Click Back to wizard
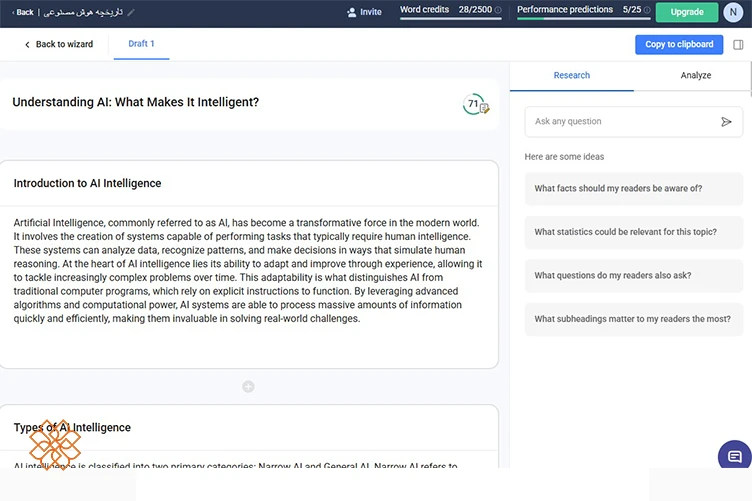The width and height of the screenshot is (752, 501). coord(59,44)
